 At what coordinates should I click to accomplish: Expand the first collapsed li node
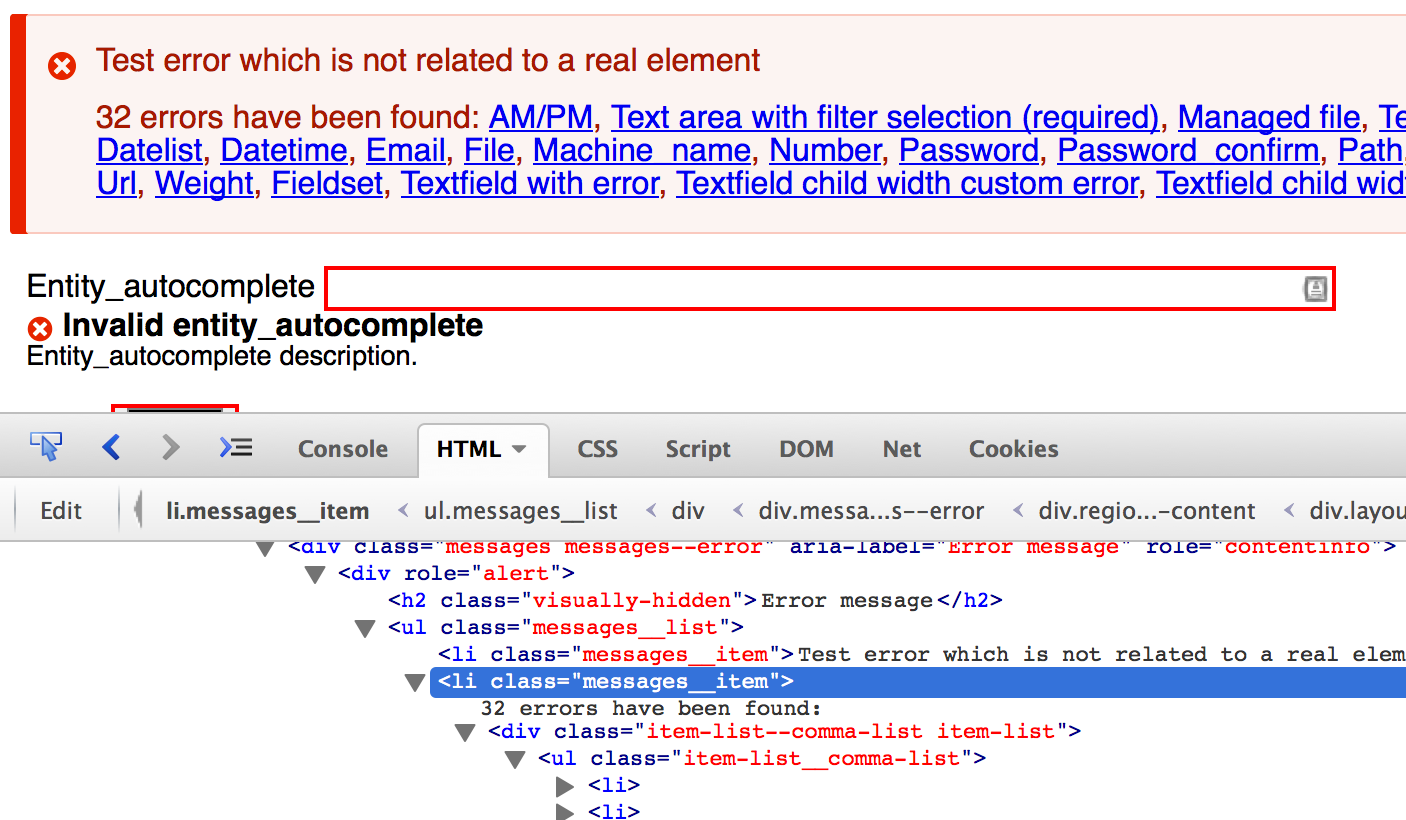(x=565, y=786)
